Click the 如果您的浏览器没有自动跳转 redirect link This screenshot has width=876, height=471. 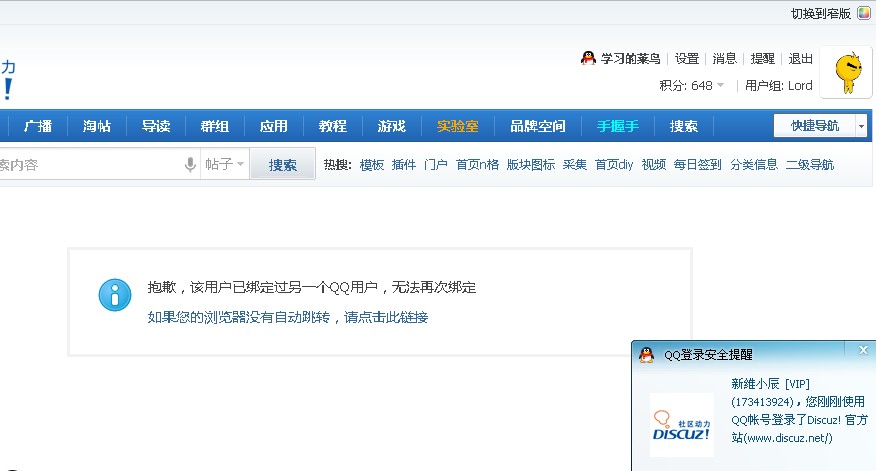point(288,317)
